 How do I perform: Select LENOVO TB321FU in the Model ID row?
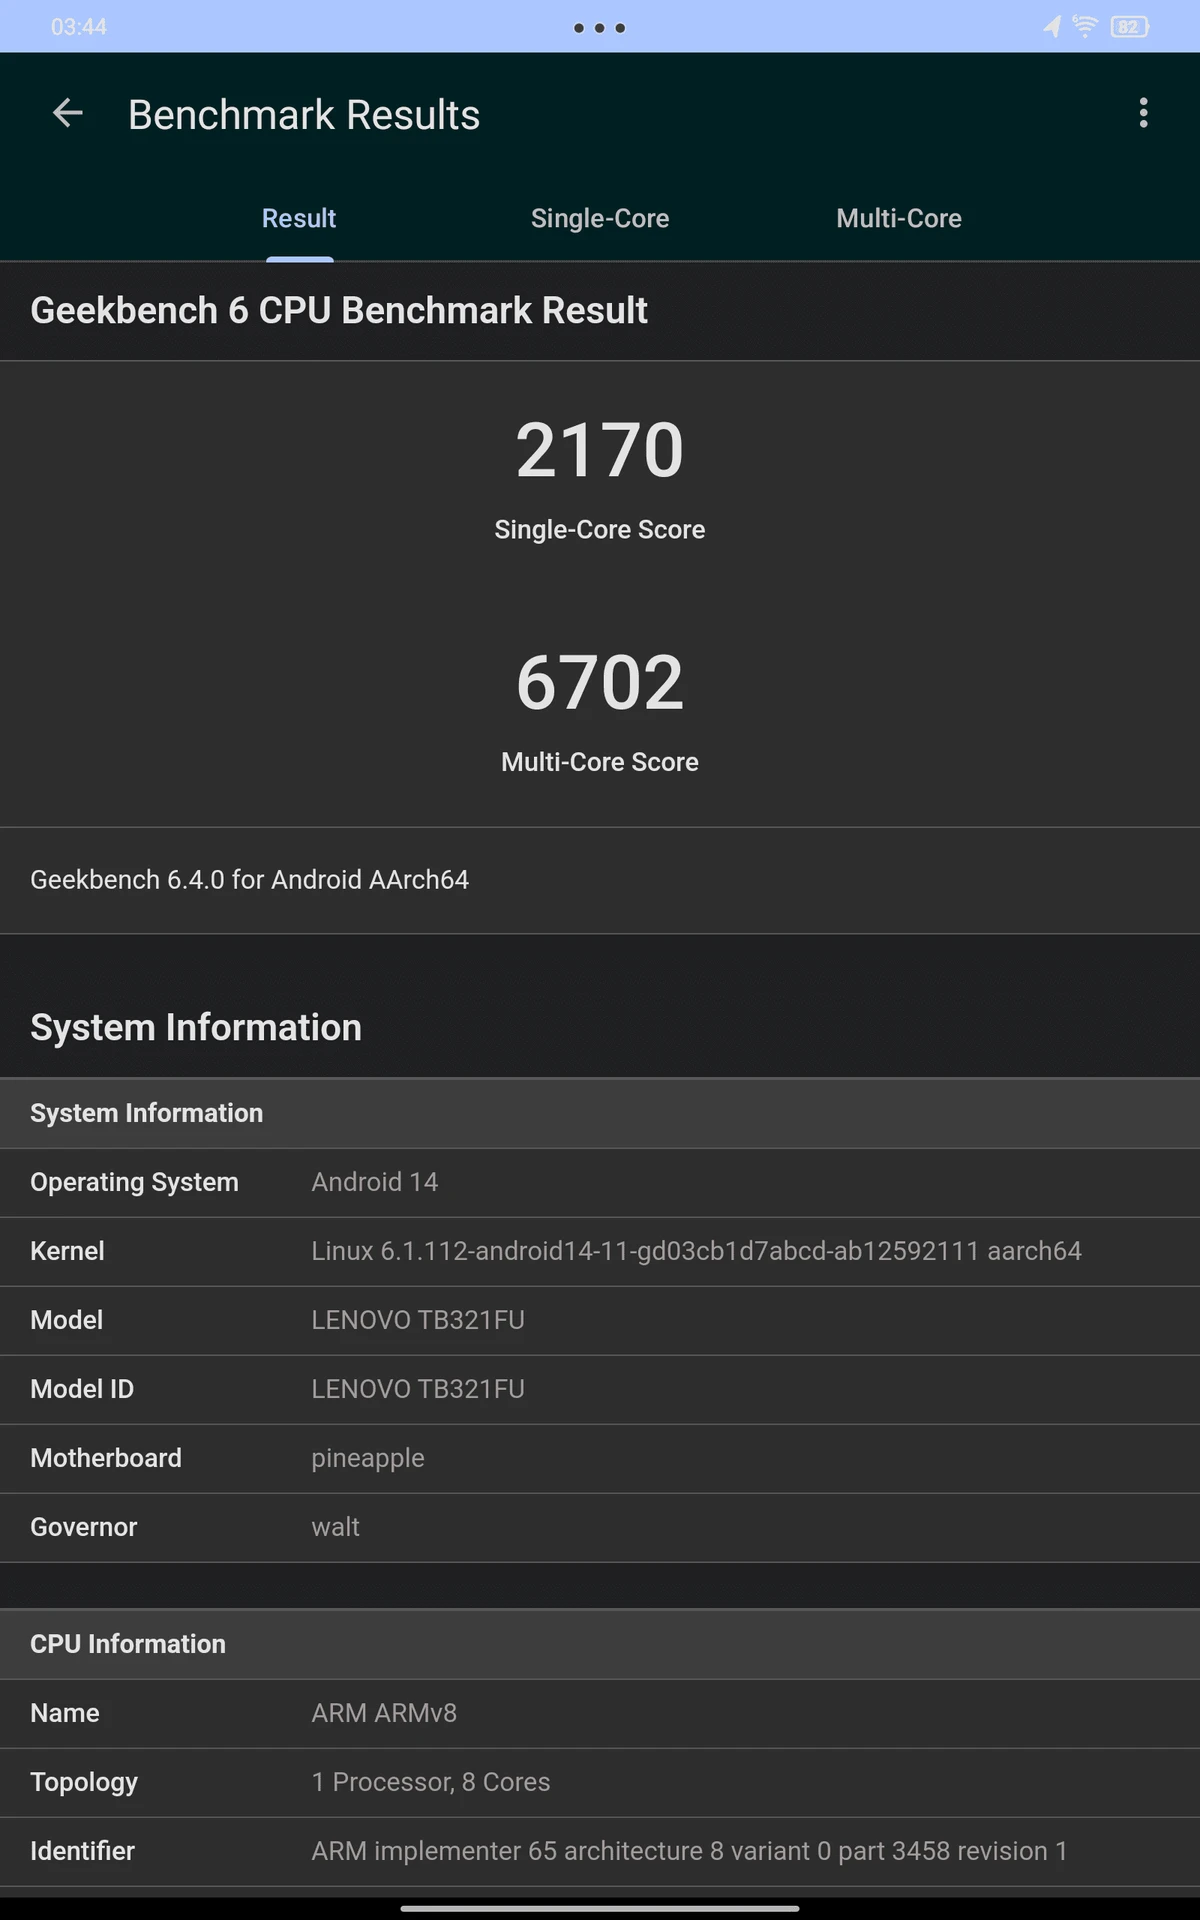click(x=418, y=1389)
